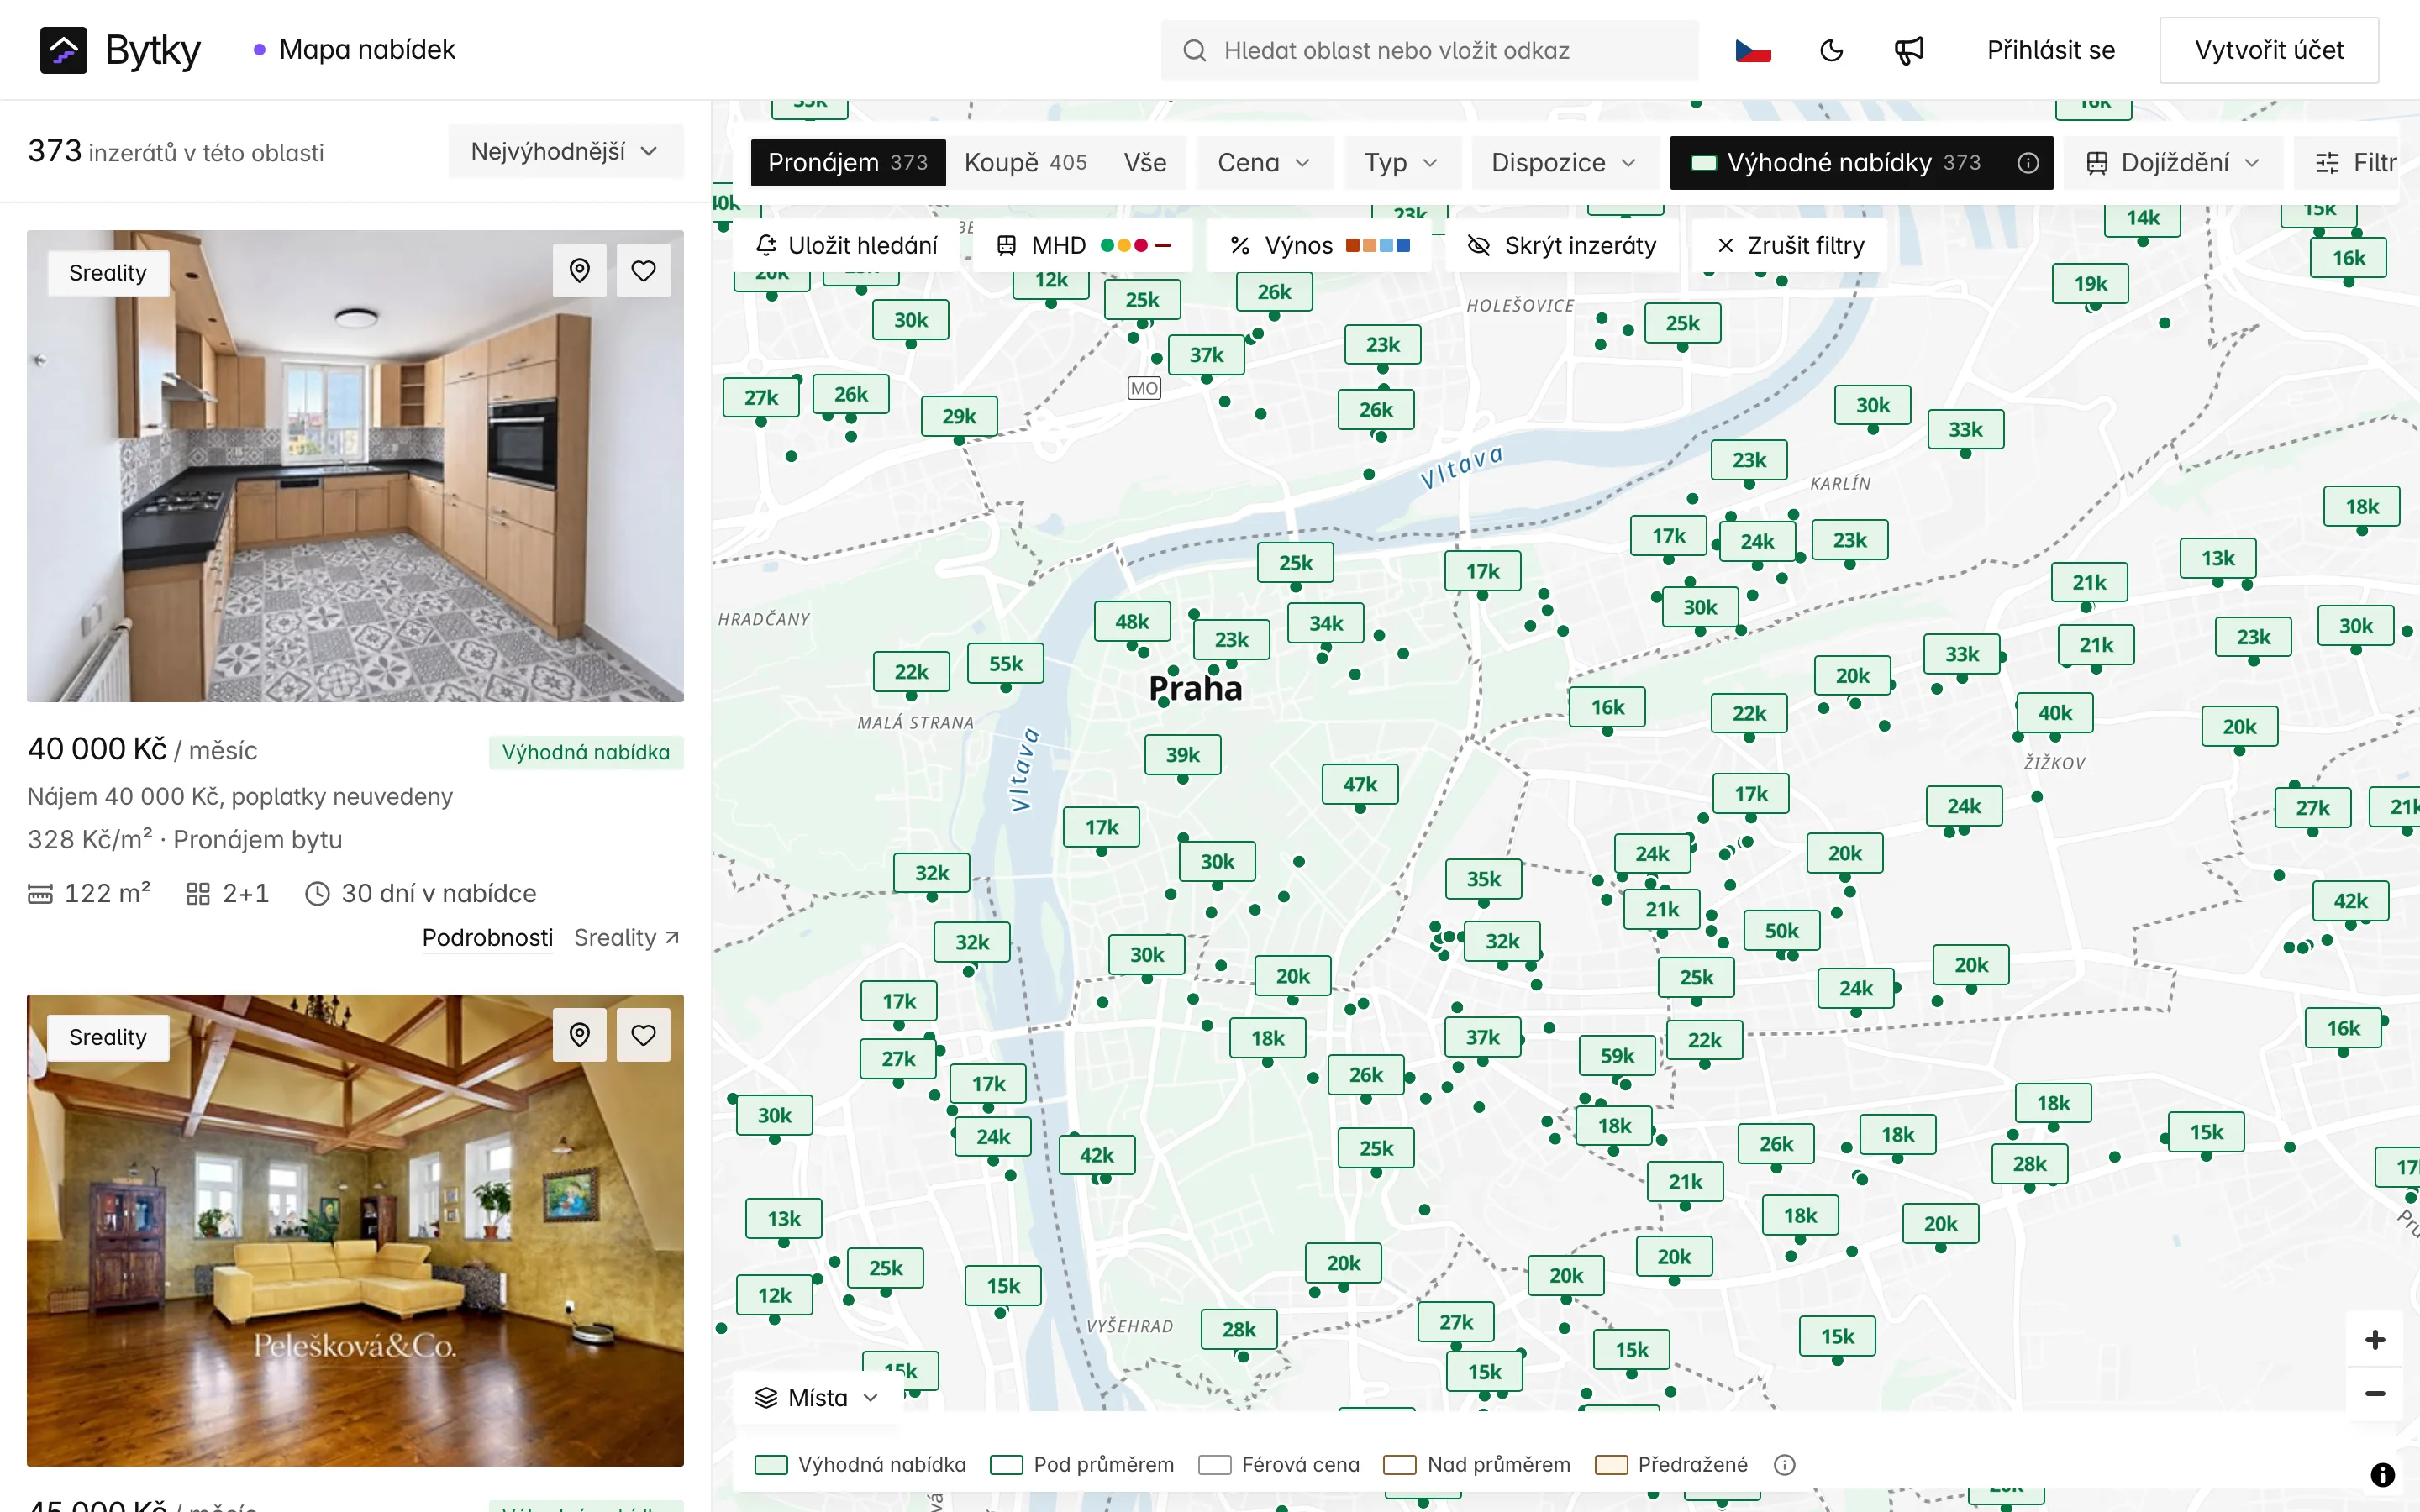Open Mapa nabídek navigation item
The image size is (2420, 1512).
click(355, 50)
